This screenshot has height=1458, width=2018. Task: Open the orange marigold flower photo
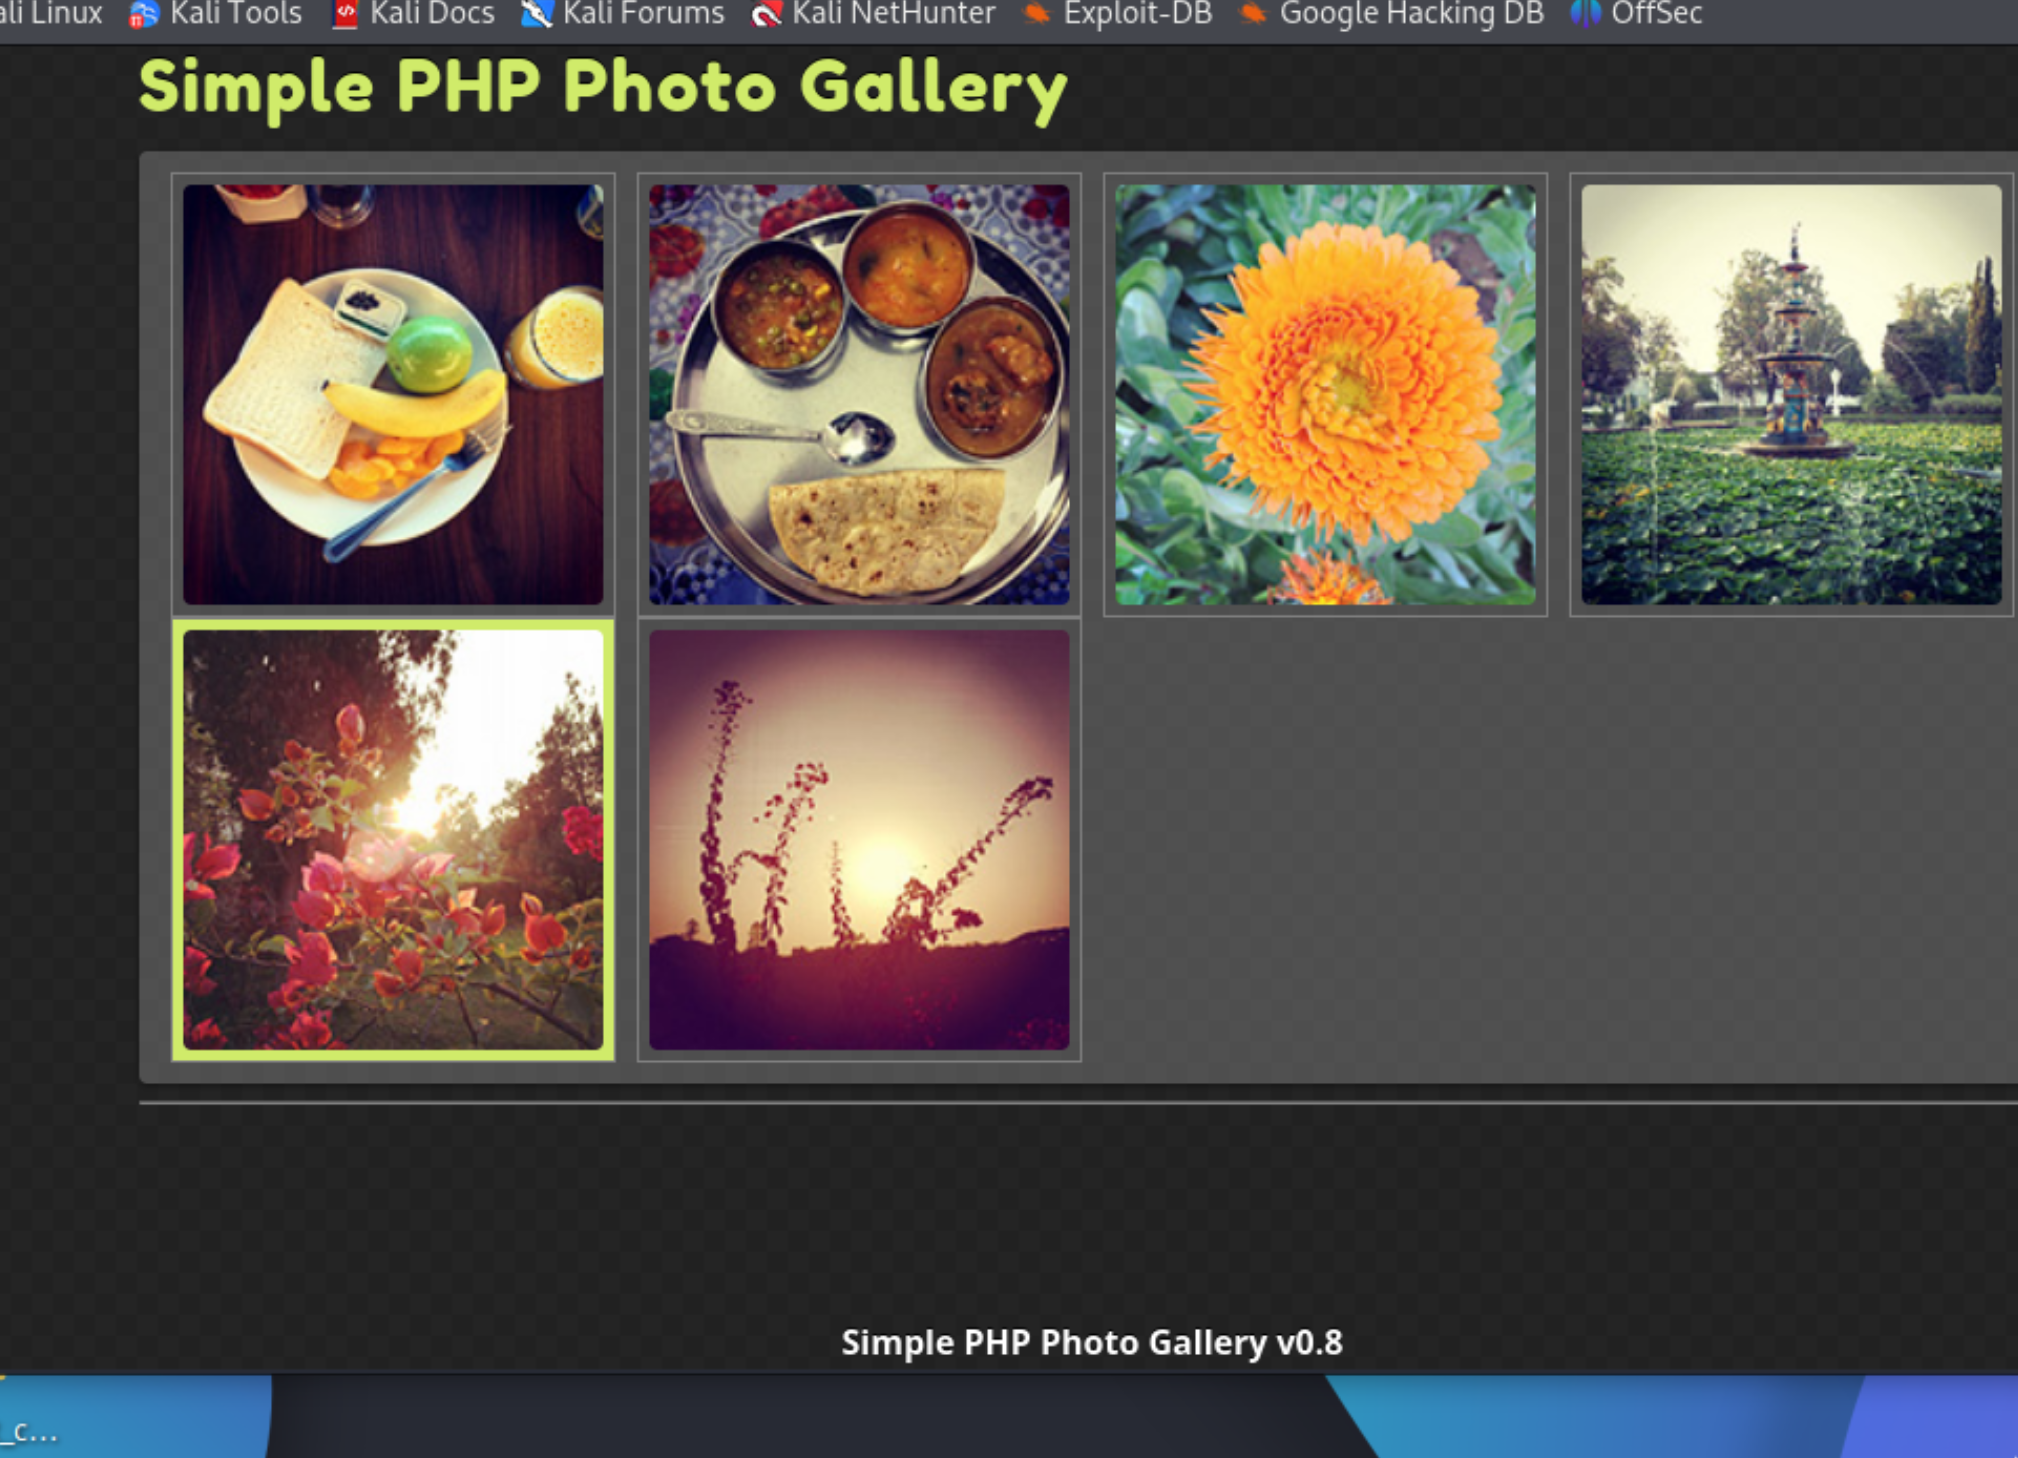(x=1325, y=394)
